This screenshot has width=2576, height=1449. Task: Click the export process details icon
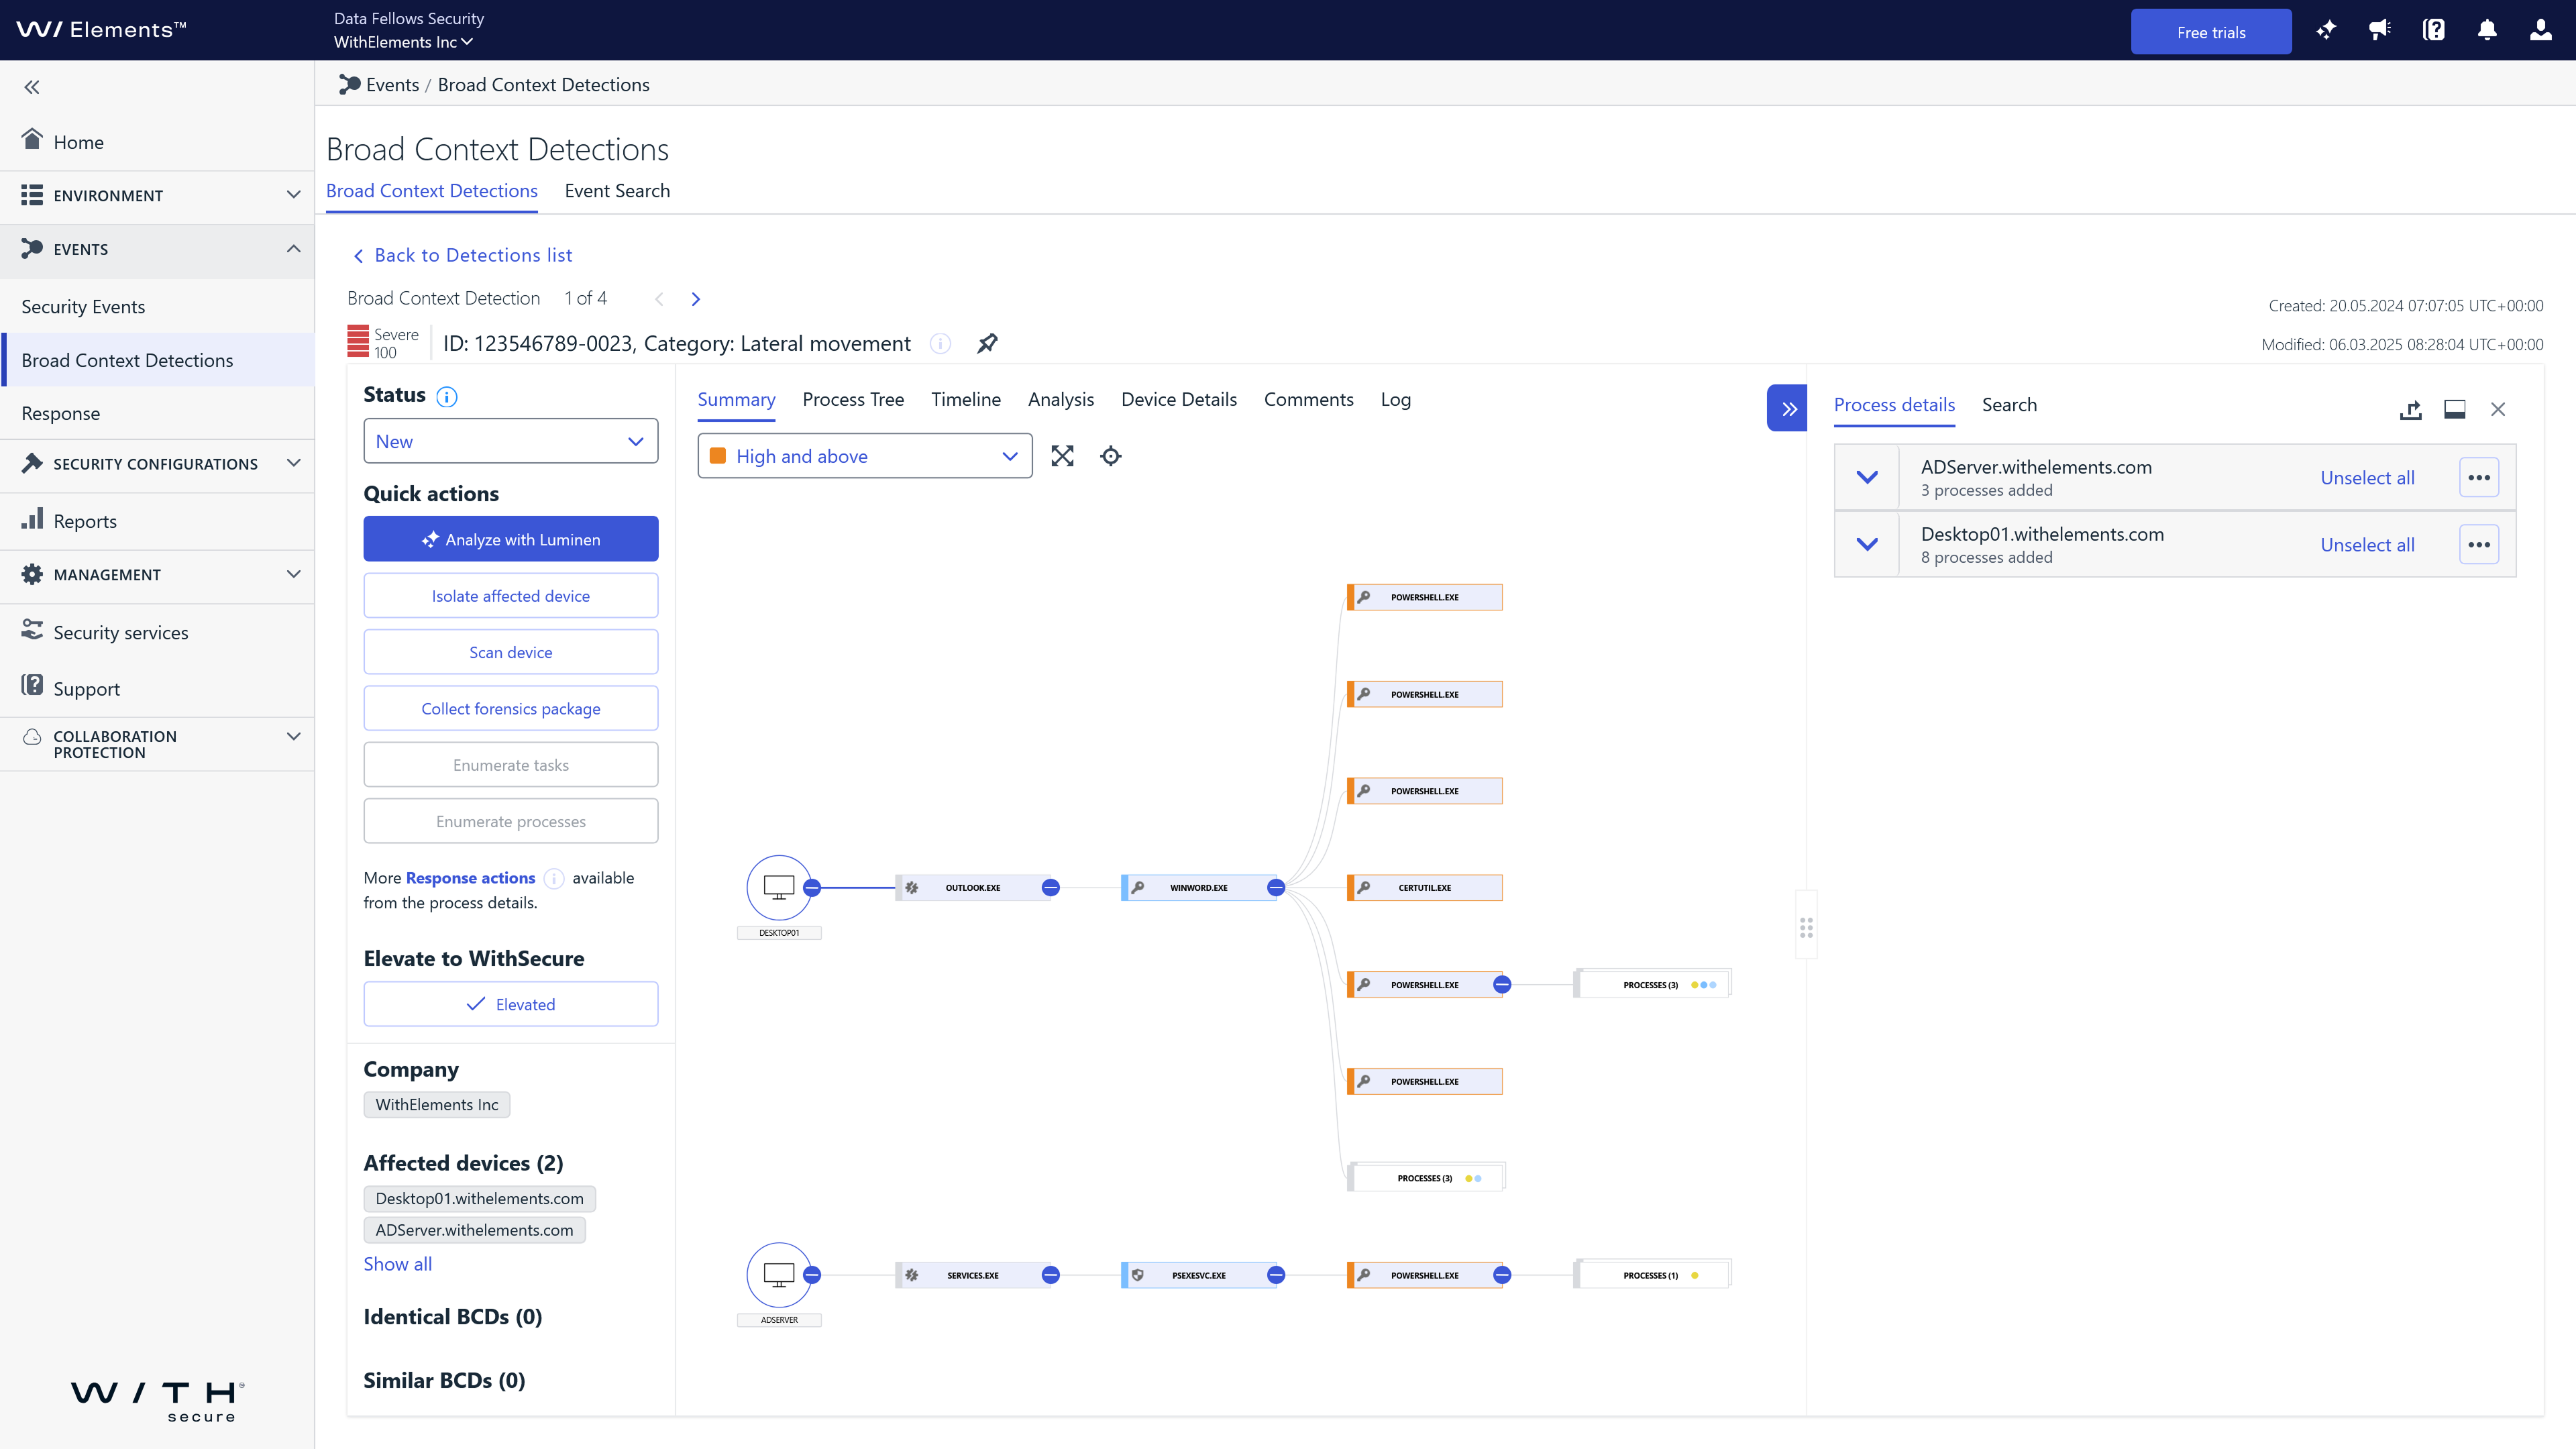click(x=2410, y=409)
